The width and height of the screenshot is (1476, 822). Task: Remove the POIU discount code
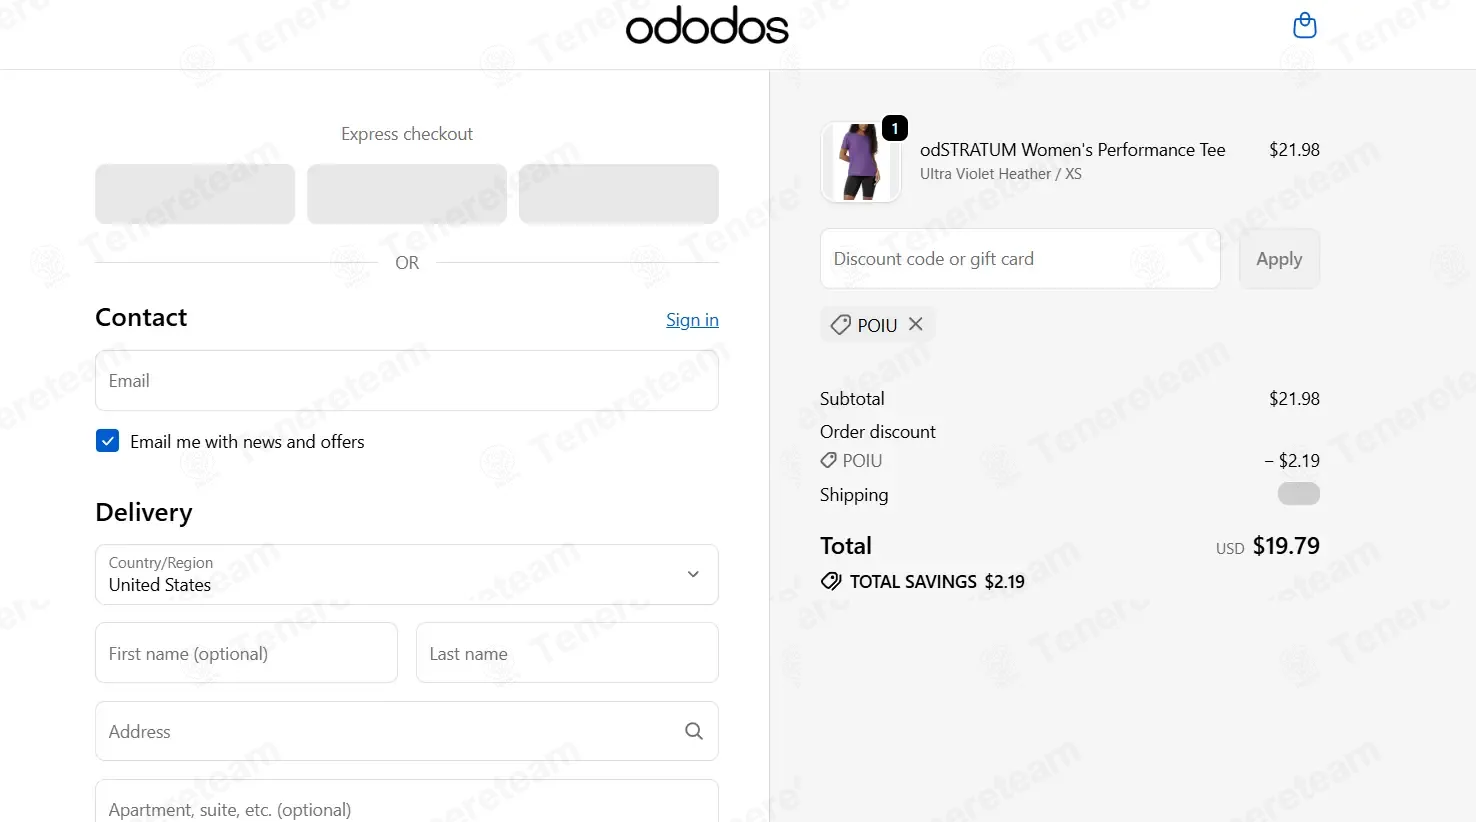(x=915, y=324)
